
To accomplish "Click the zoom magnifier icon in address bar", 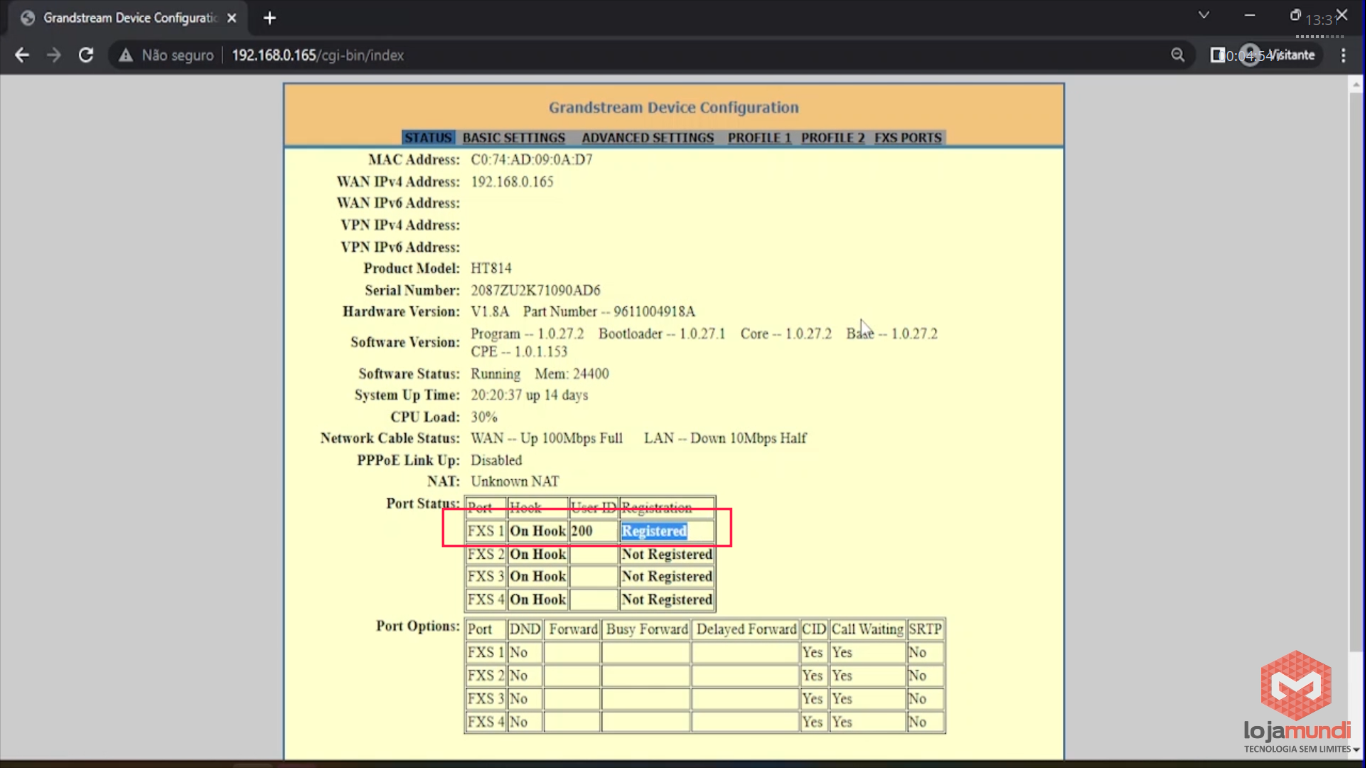I will 1178,55.
